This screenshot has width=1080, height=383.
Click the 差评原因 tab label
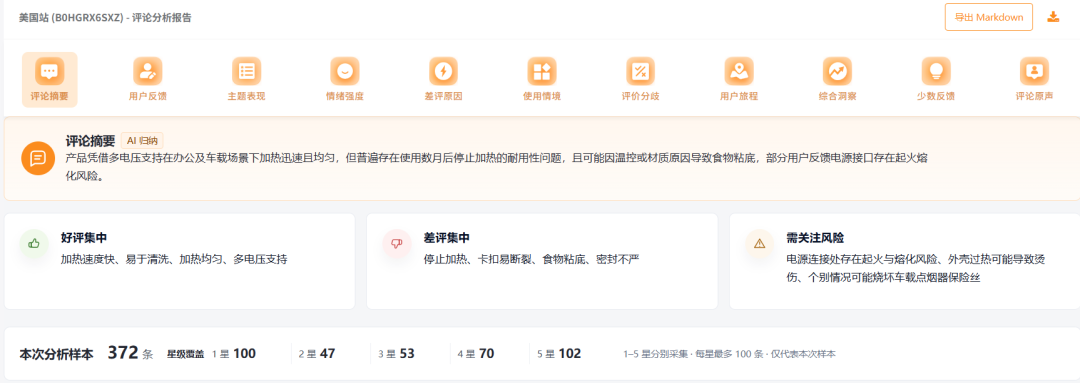pos(444,96)
